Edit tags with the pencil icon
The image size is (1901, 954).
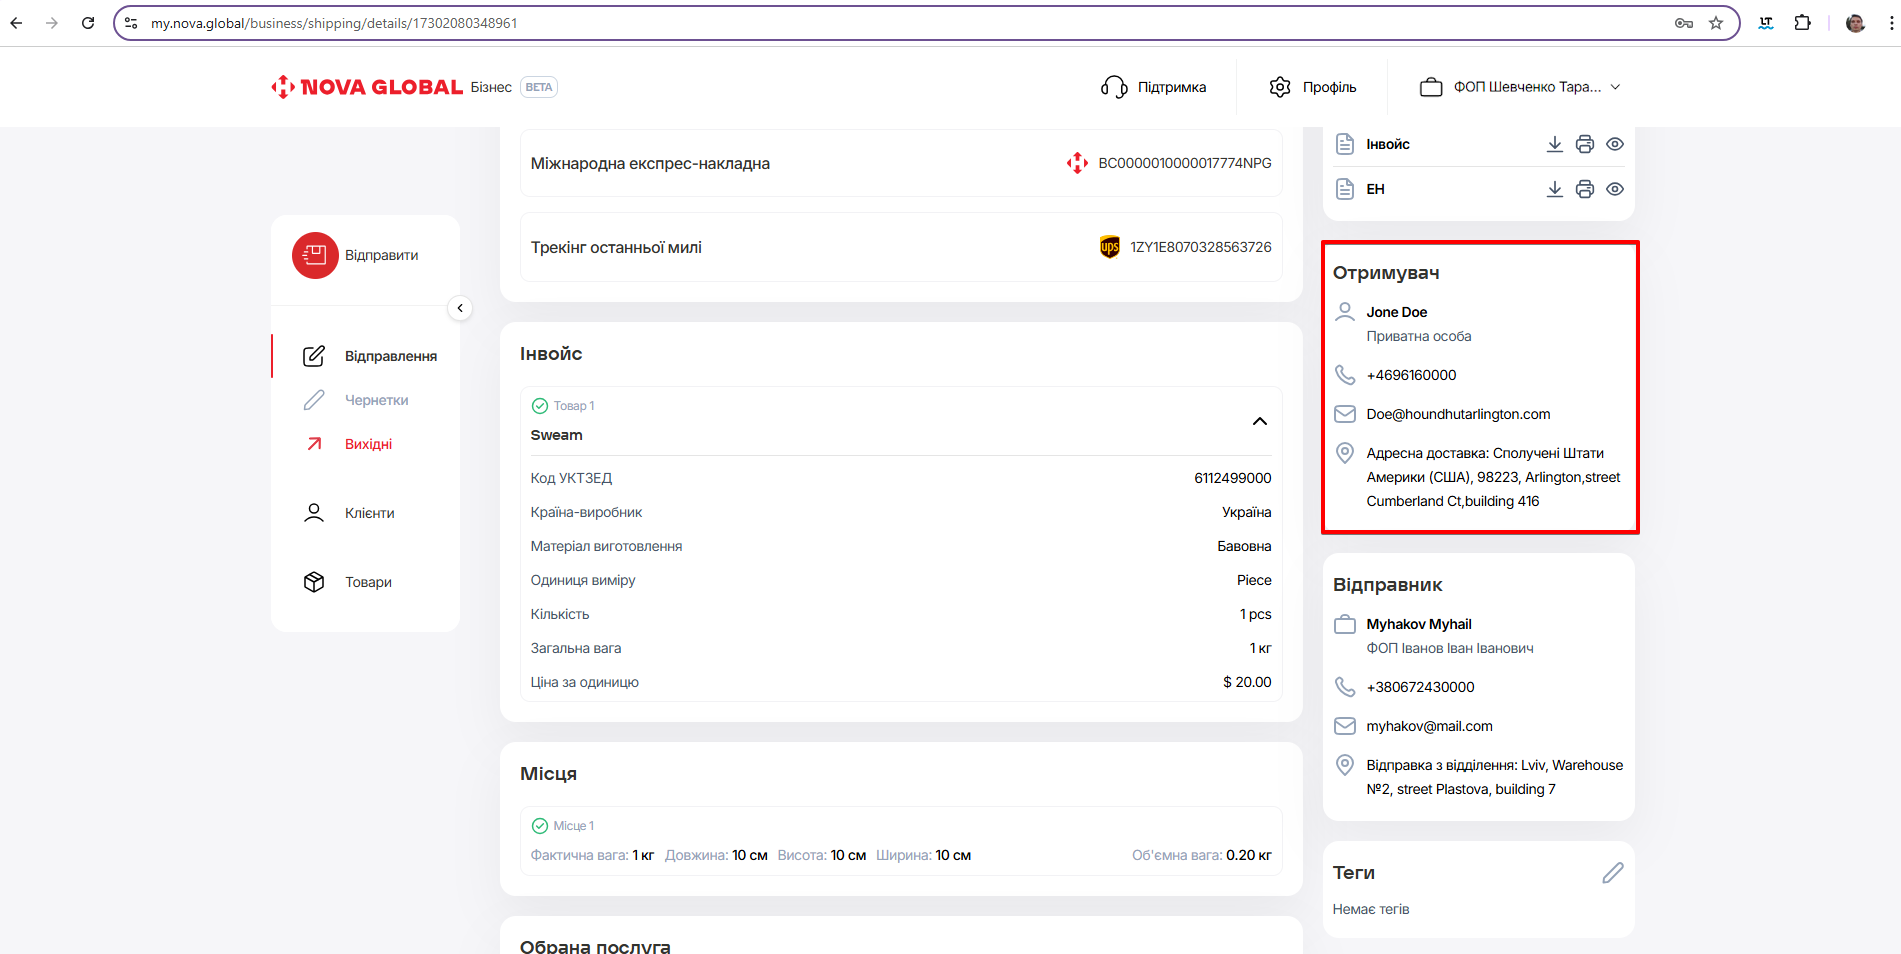pyautogui.click(x=1612, y=873)
